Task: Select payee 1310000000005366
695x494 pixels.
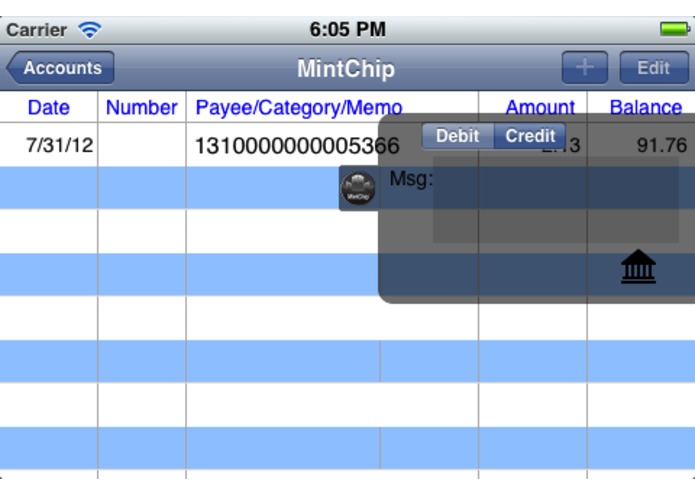Action: pyautogui.click(x=297, y=145)
